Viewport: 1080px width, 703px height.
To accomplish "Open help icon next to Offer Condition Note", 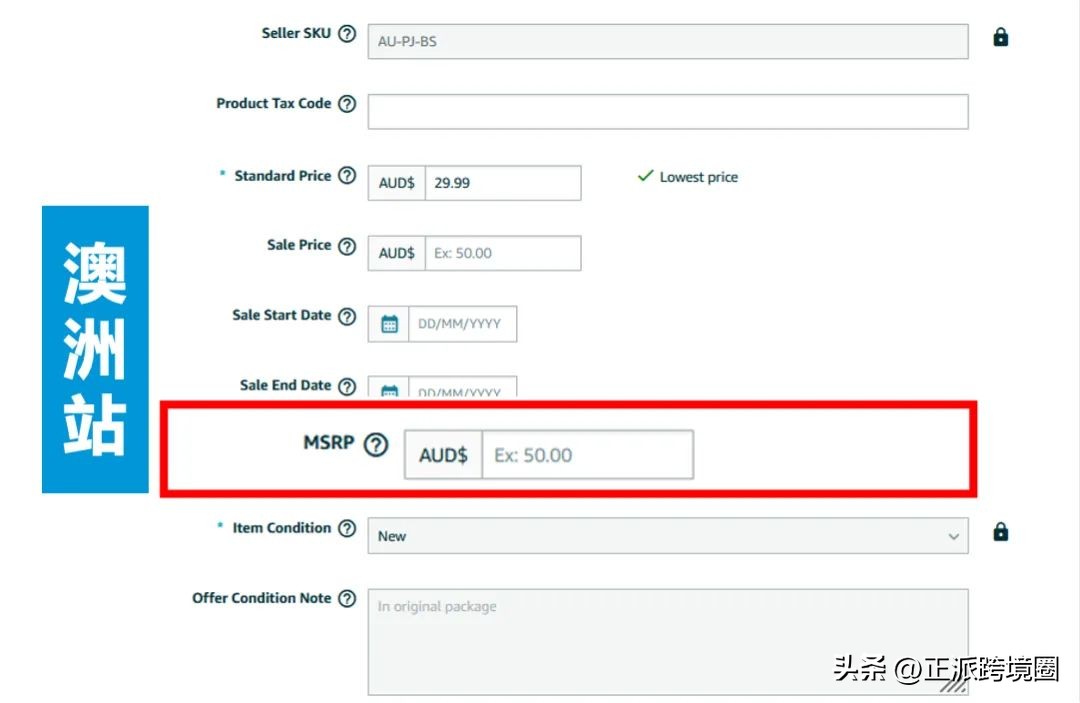I will point(347,598).
